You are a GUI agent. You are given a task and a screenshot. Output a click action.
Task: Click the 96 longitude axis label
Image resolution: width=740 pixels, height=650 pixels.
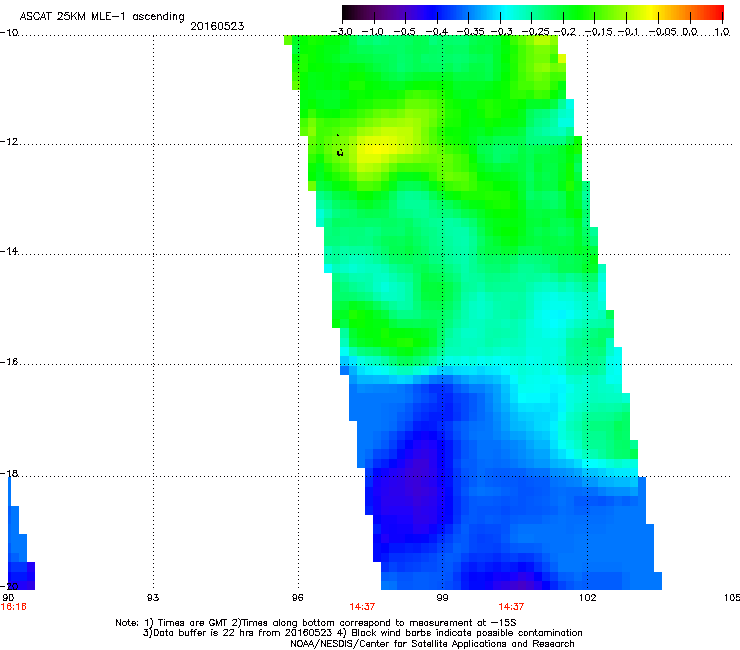pyautogui.click(x=297, y=598)
